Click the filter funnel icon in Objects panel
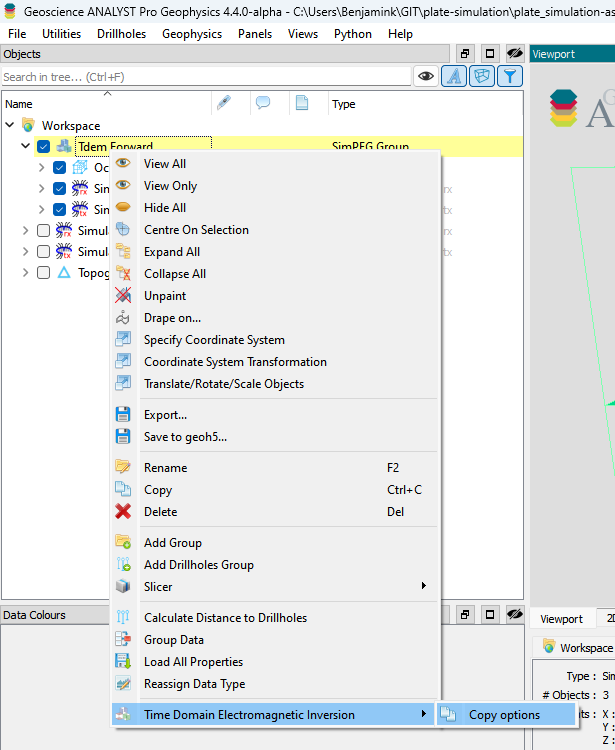 pos(510,76)
